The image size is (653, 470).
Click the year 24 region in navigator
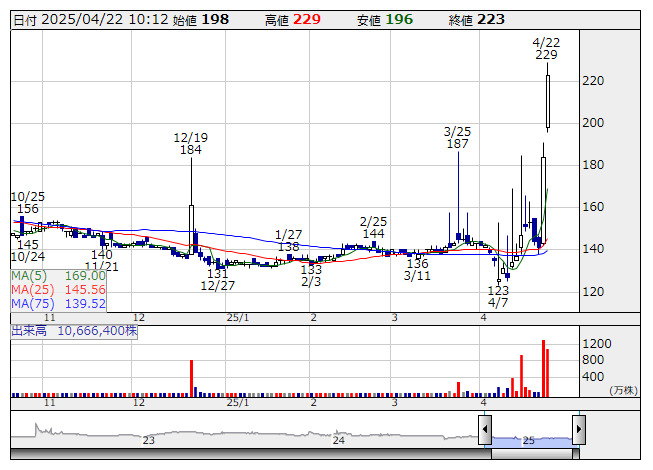[339, 435]
